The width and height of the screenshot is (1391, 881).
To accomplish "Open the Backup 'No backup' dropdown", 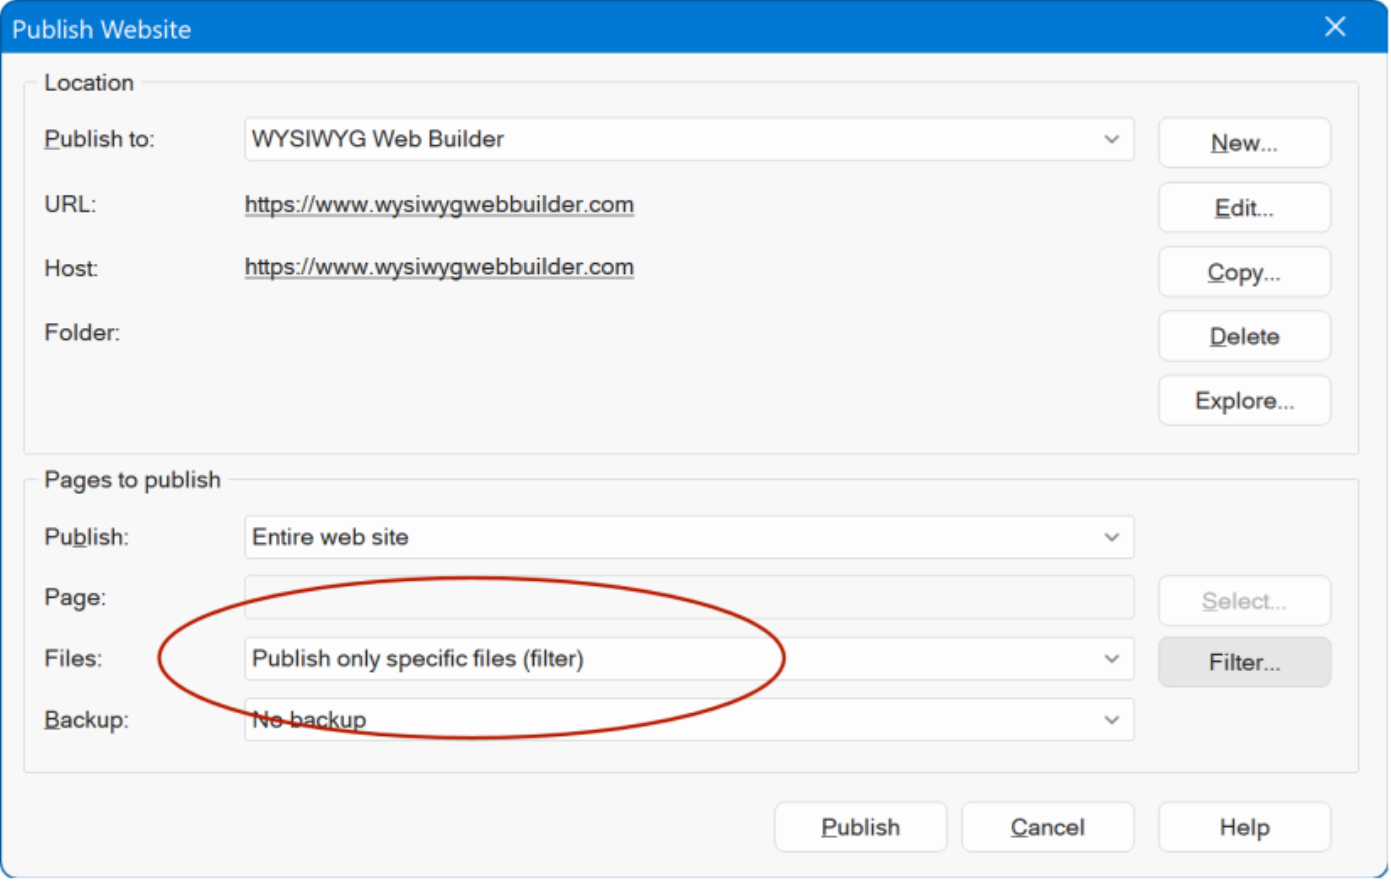I will [x=688, y=720].
